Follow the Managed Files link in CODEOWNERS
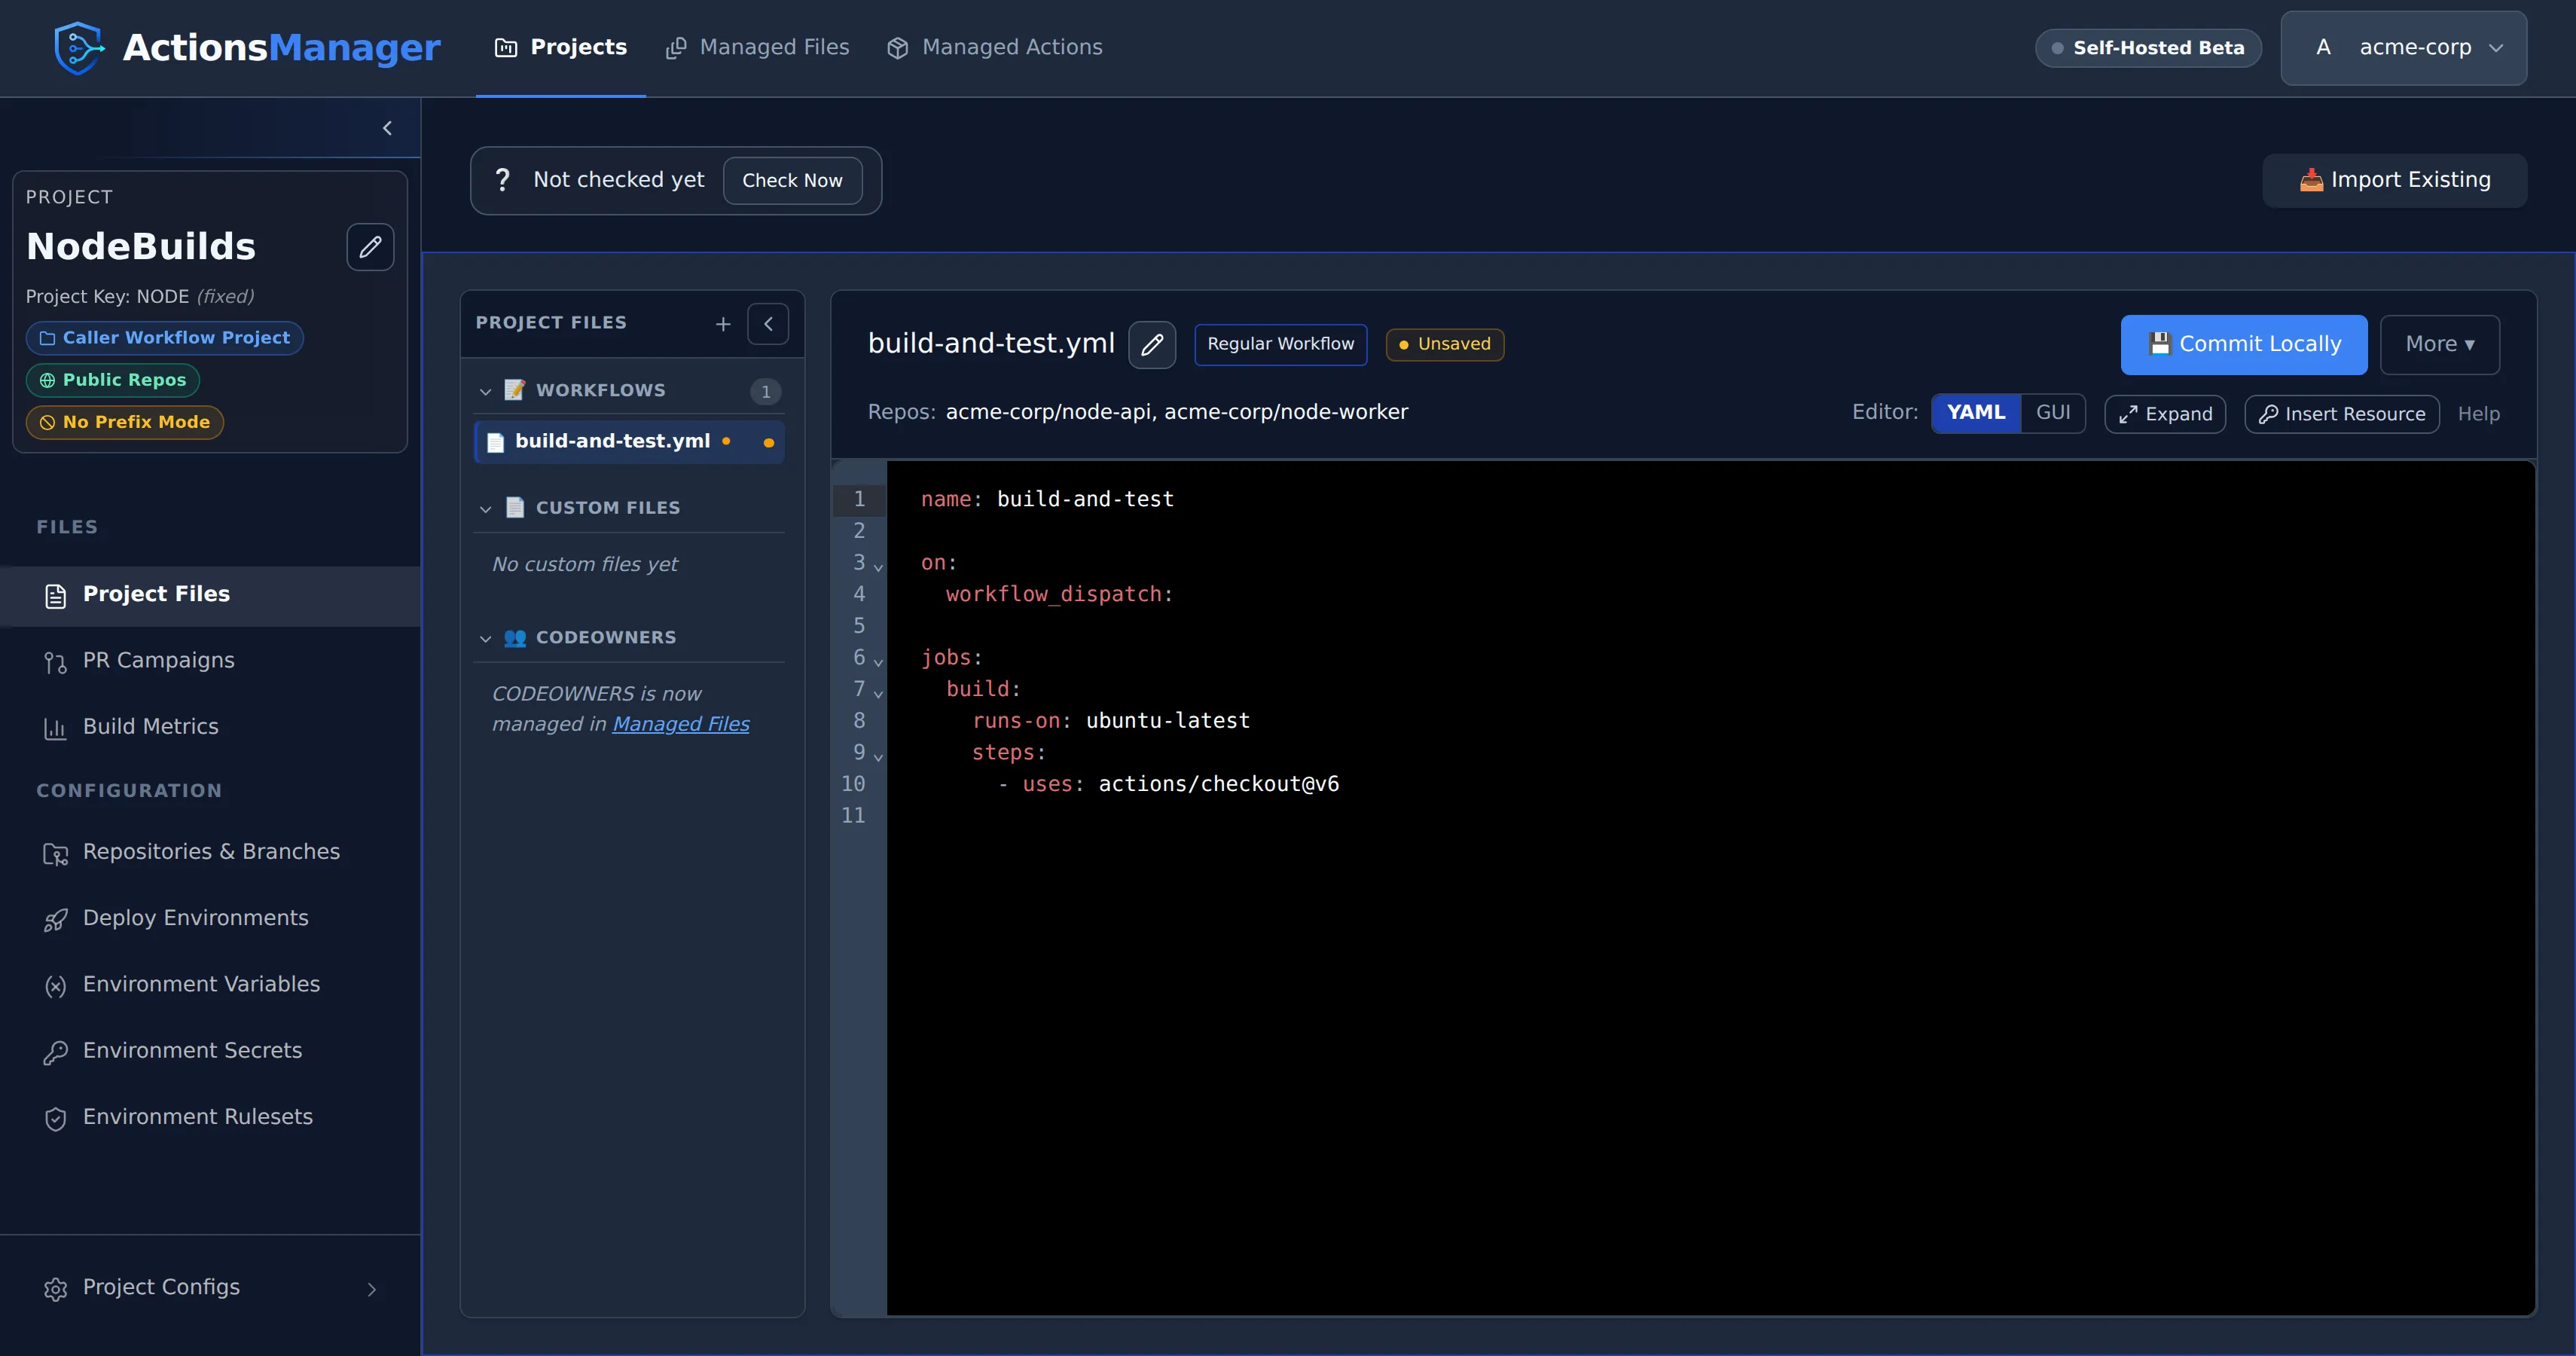This screenshot has width=2576, height=1356. (x=681, y=724)
